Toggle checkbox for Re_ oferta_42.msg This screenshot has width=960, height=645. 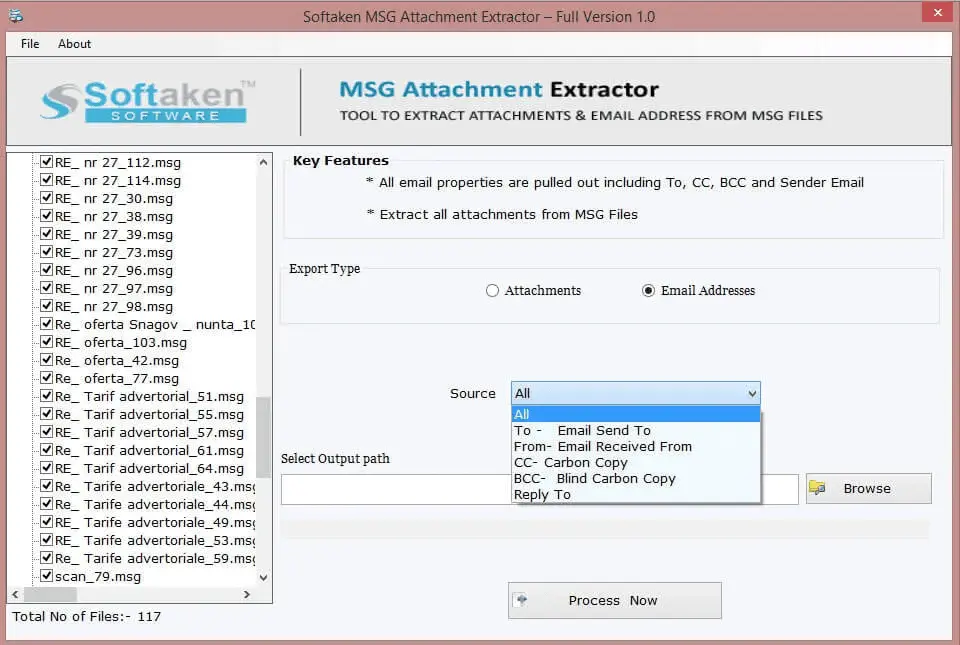(x=47, y=359)
